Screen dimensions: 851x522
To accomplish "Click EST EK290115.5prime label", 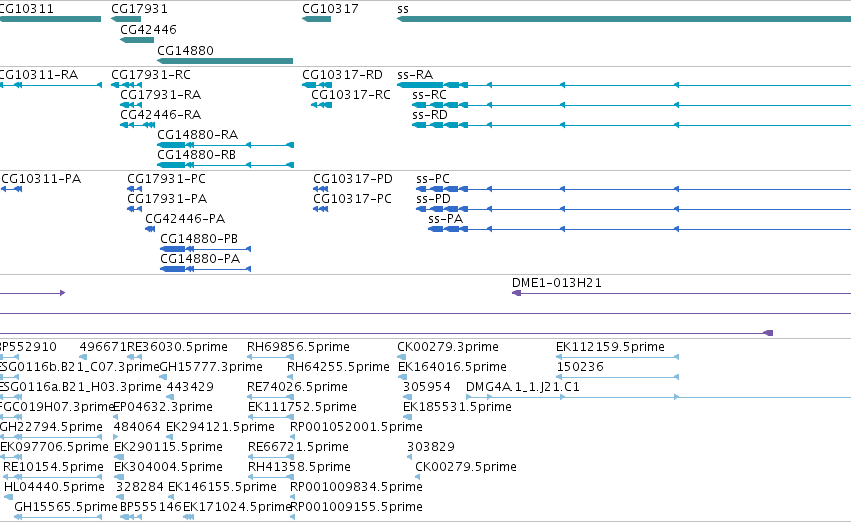I will pyautogui.click(x=168, y=447).
